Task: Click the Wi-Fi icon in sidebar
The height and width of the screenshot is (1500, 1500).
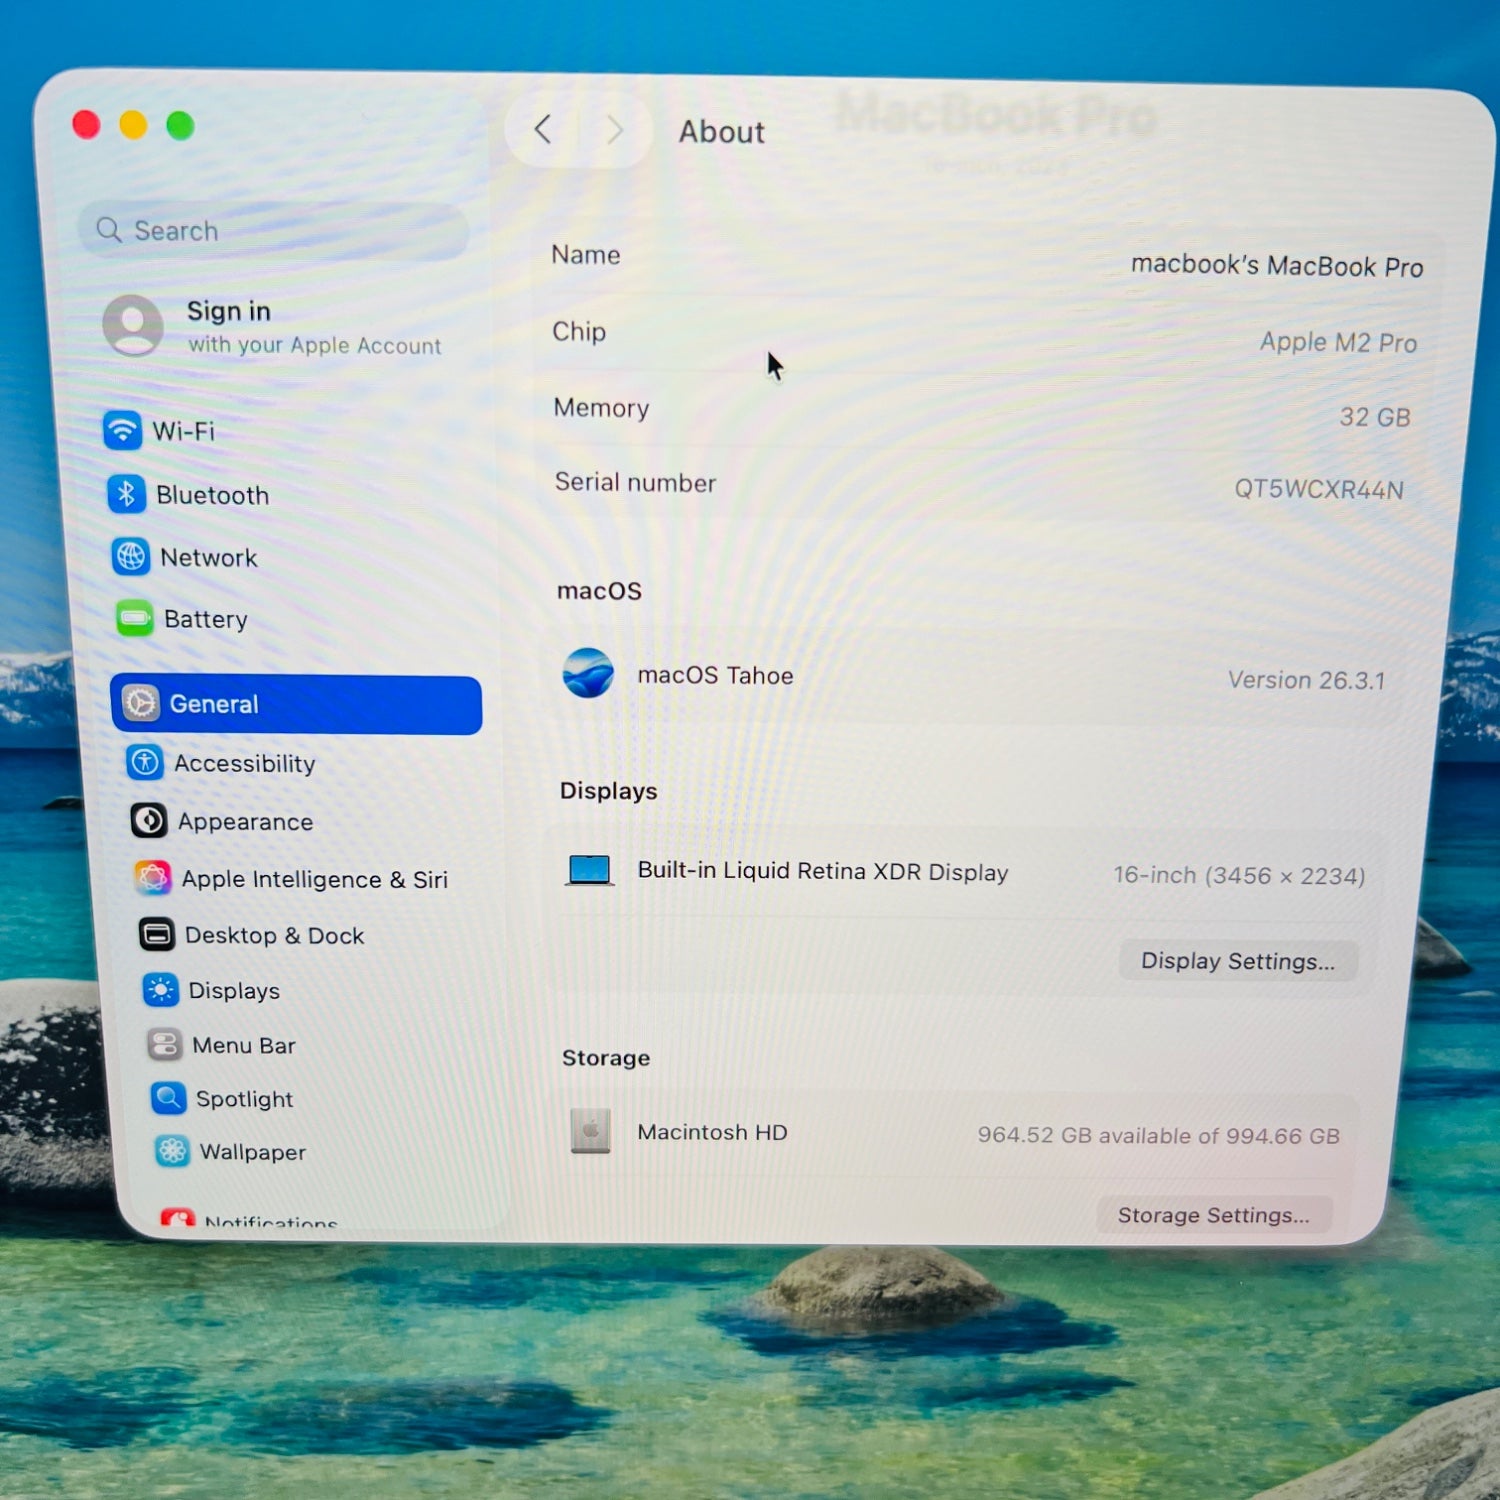Action: [122, 430]
